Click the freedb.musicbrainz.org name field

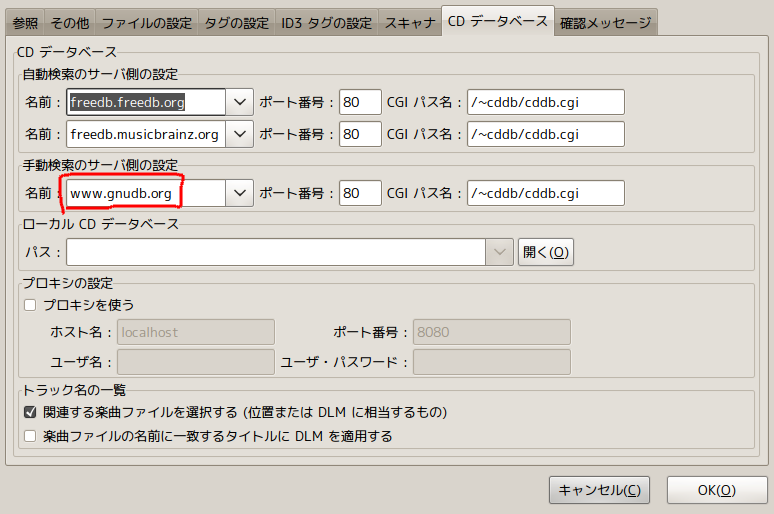click(x=146, y=134)
